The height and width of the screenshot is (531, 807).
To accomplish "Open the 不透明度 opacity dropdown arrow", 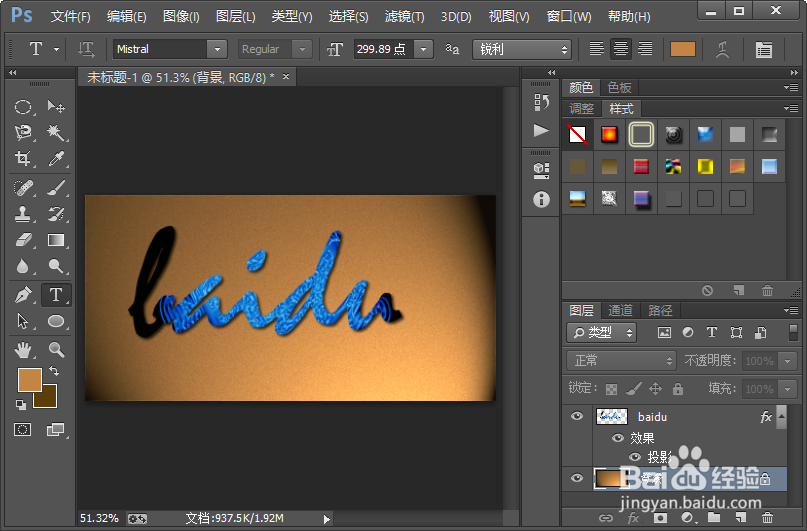I will [x=787, y=361].
